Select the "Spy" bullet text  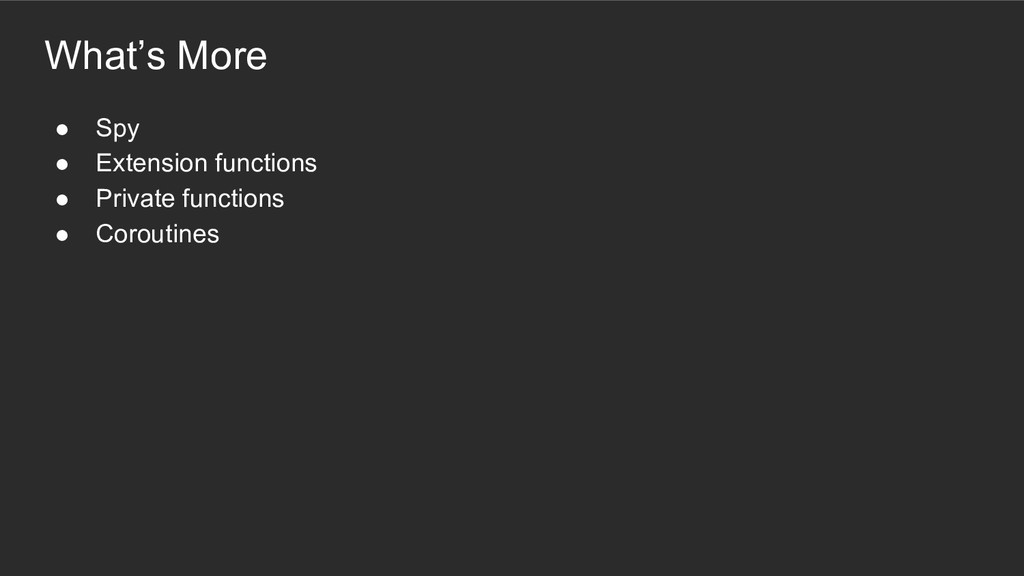(x=117, y=129)
